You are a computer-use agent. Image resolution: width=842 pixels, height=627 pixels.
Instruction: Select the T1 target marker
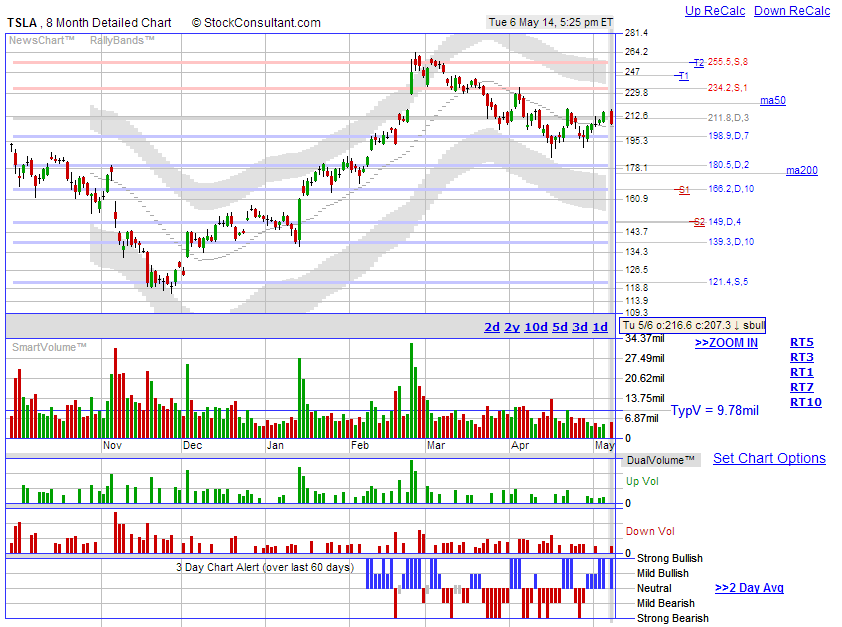point(684,76)
